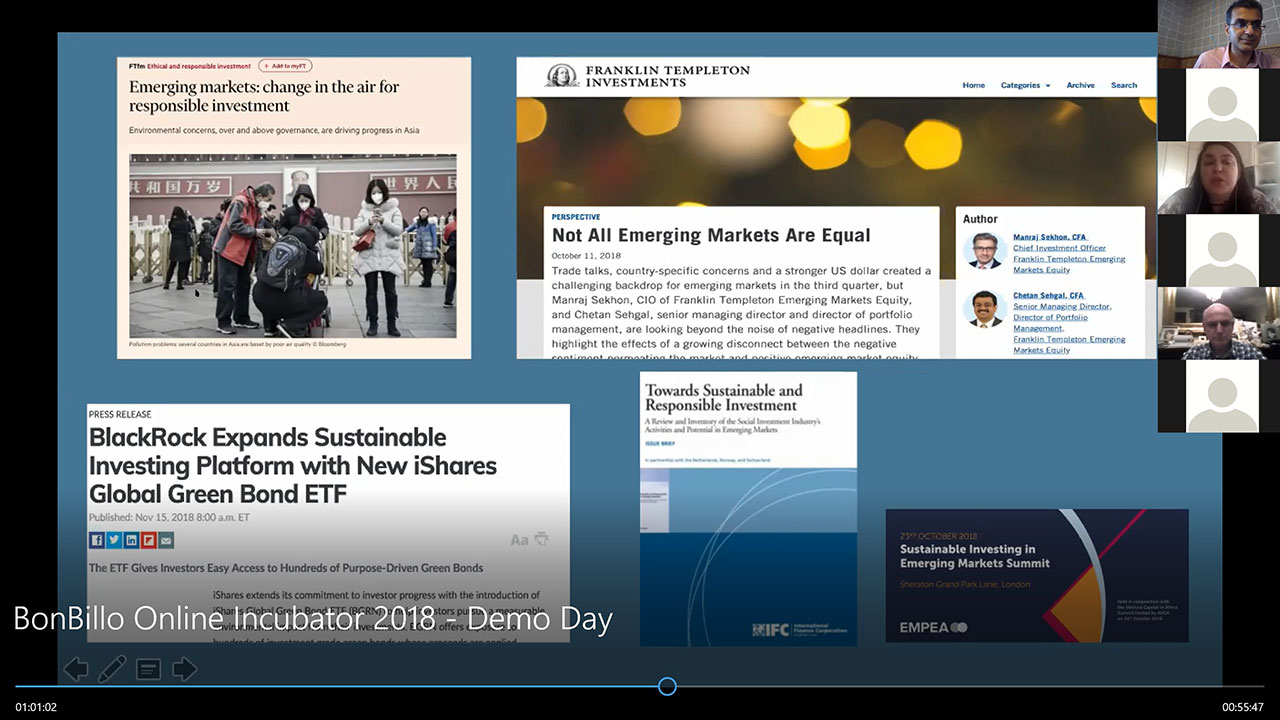Click the Towards Sustainable and Responsible Investment cover
Viewport: 1280px width, 720px height.
[x=748, y=508]
